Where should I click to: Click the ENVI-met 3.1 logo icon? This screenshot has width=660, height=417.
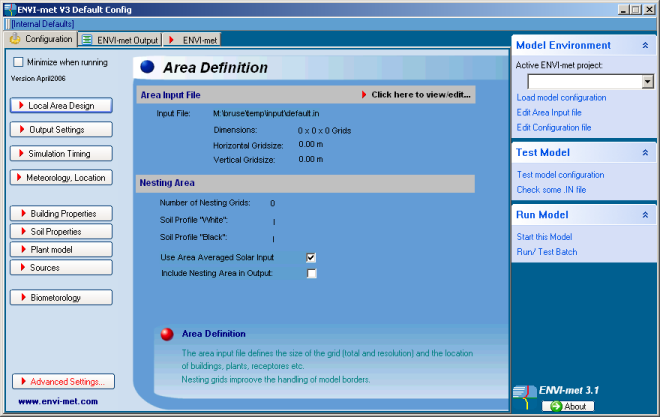[x=523, y=396]
